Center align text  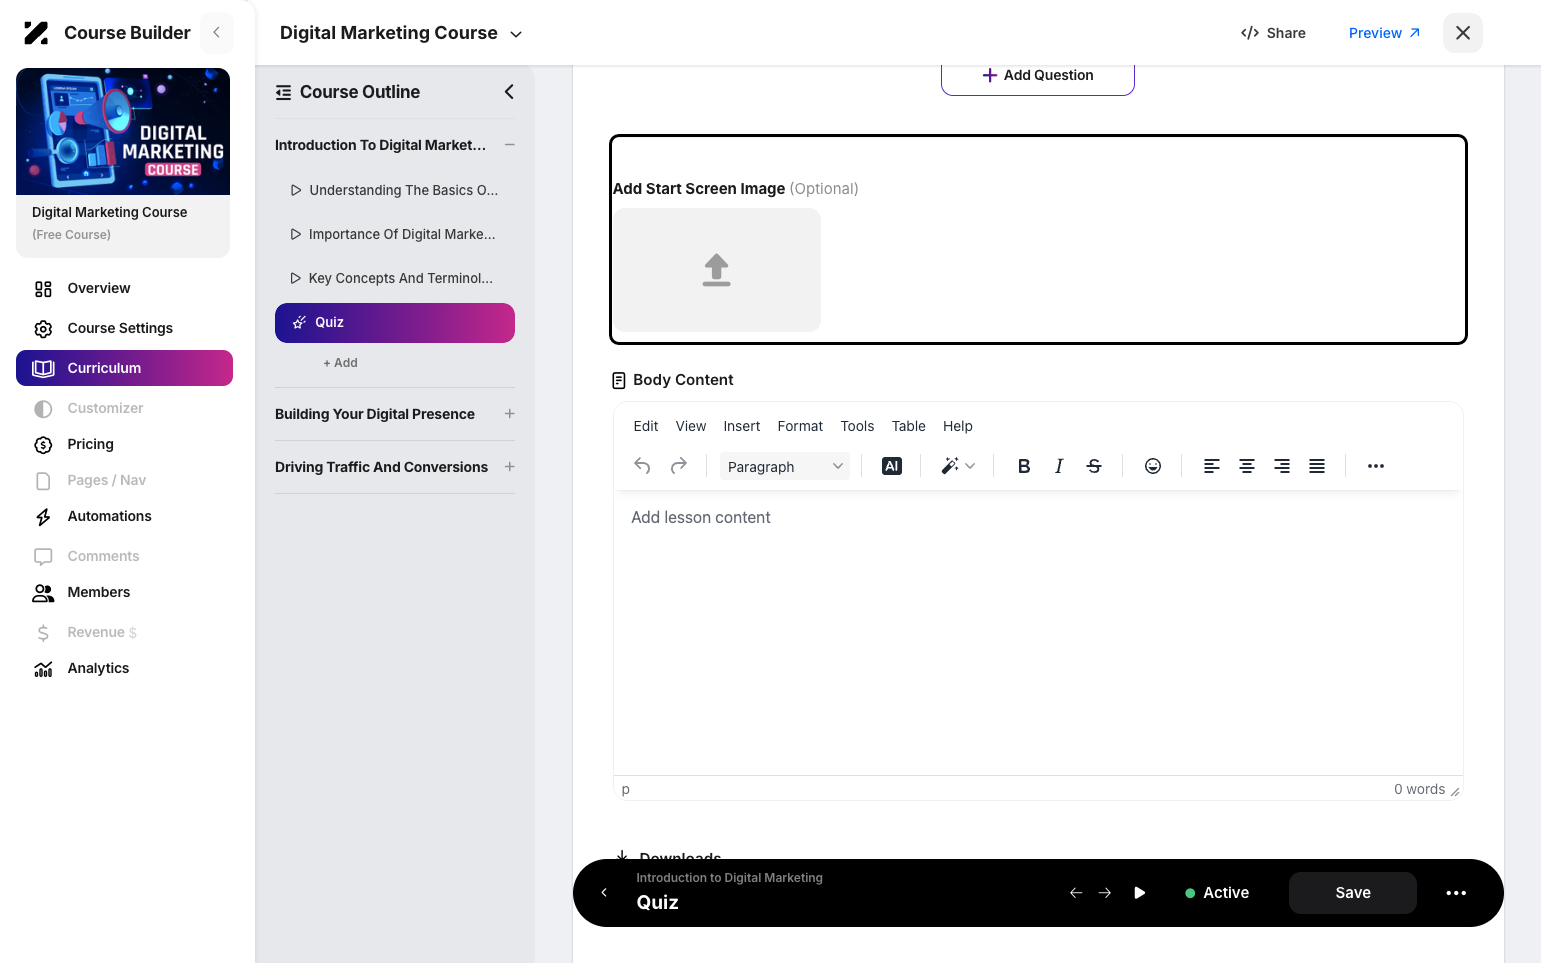pyautogui.click(x=1247, y=466)
